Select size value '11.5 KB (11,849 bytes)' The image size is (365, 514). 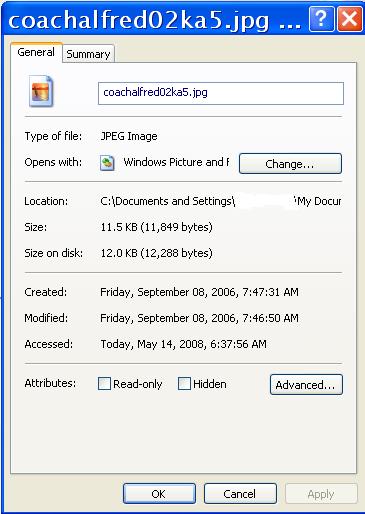click(x=156, y=227)
